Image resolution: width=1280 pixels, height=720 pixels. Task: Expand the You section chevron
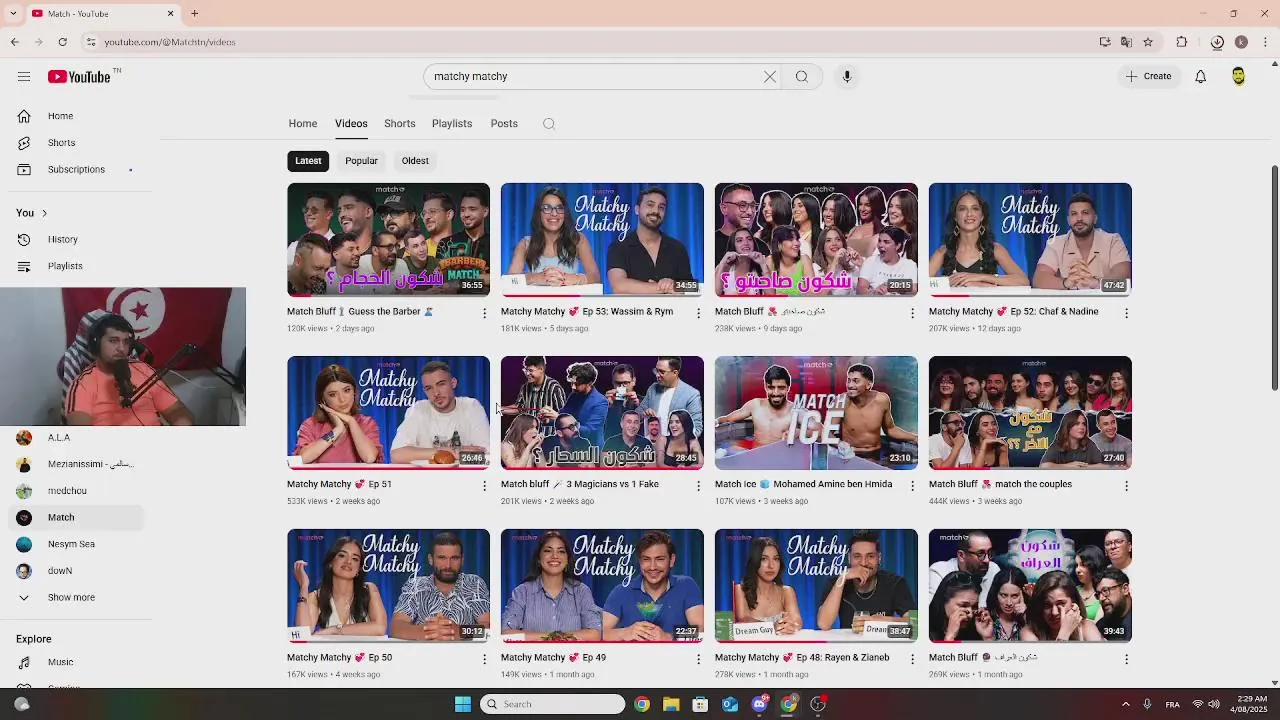point(44,213)
